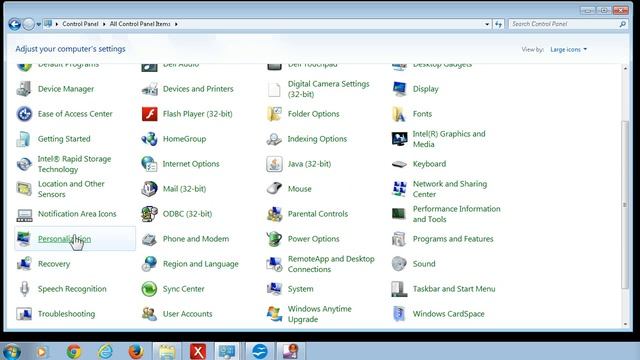Open the Flash Player red icon

coord(149,114)
